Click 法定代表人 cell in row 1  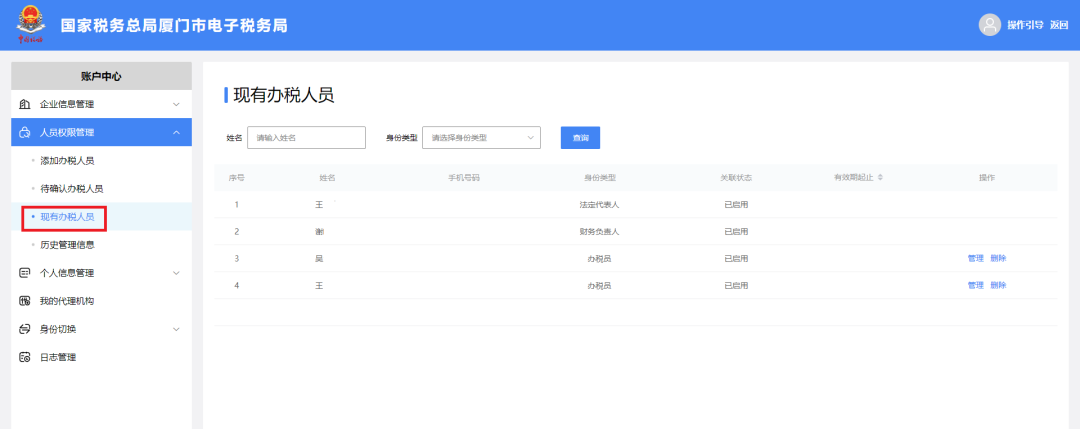[x=599, y=205]
